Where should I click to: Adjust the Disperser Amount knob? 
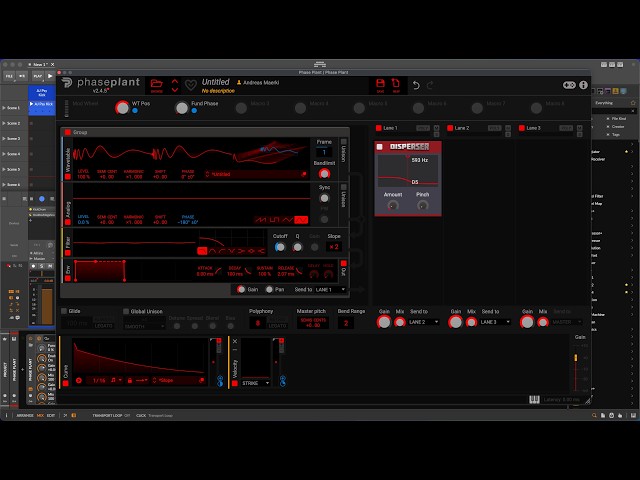(x=393, y=206)
